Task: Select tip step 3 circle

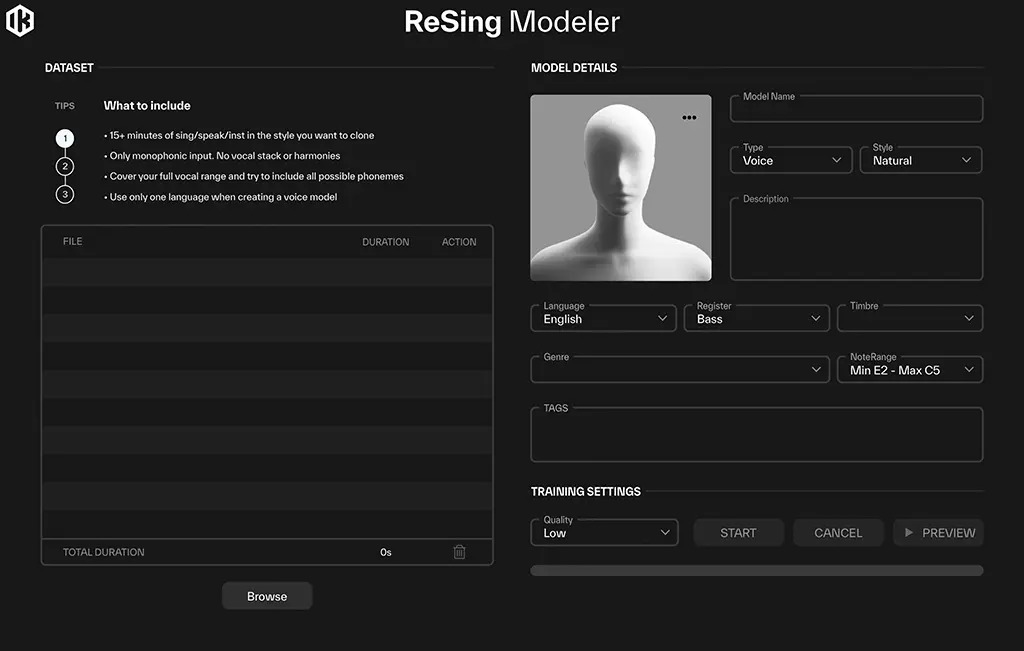Action: point(65,194)
